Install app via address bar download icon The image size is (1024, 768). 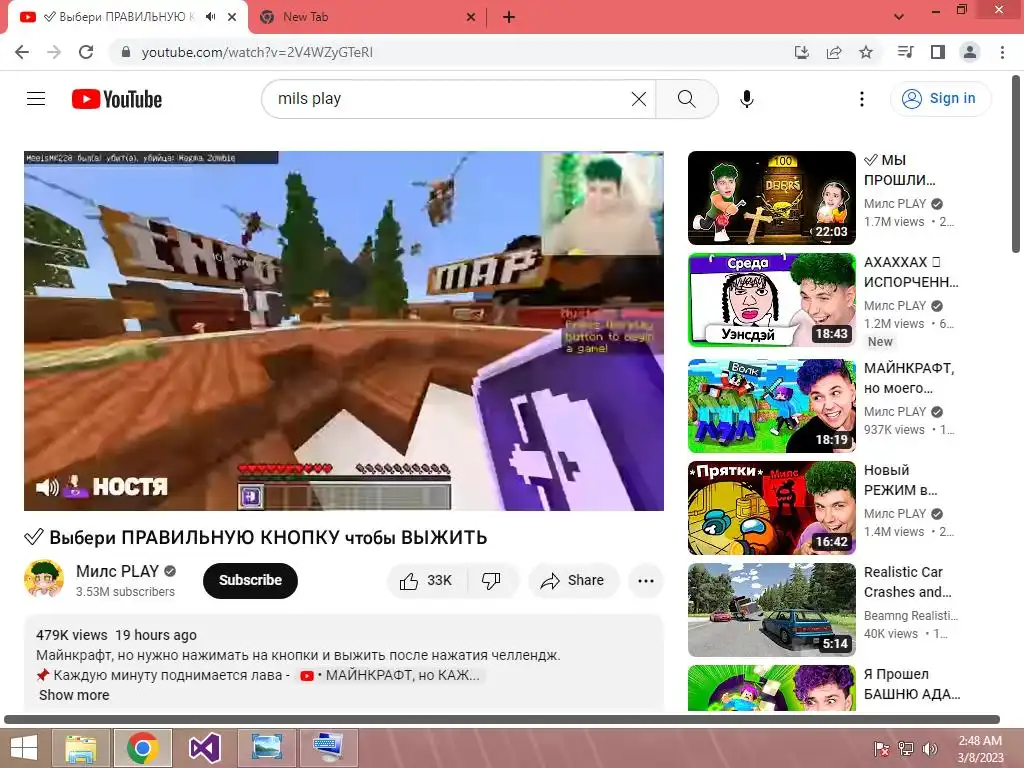[x=801, y=52]
